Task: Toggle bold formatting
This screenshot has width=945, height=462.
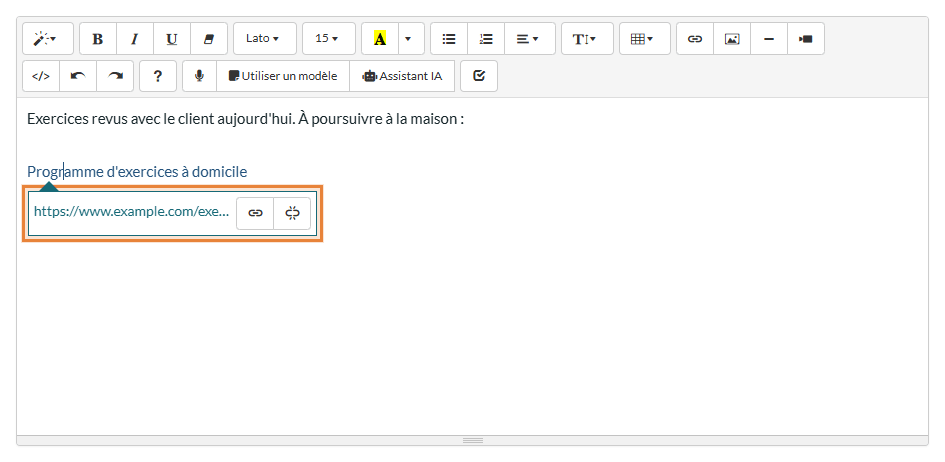Action: 98,39
